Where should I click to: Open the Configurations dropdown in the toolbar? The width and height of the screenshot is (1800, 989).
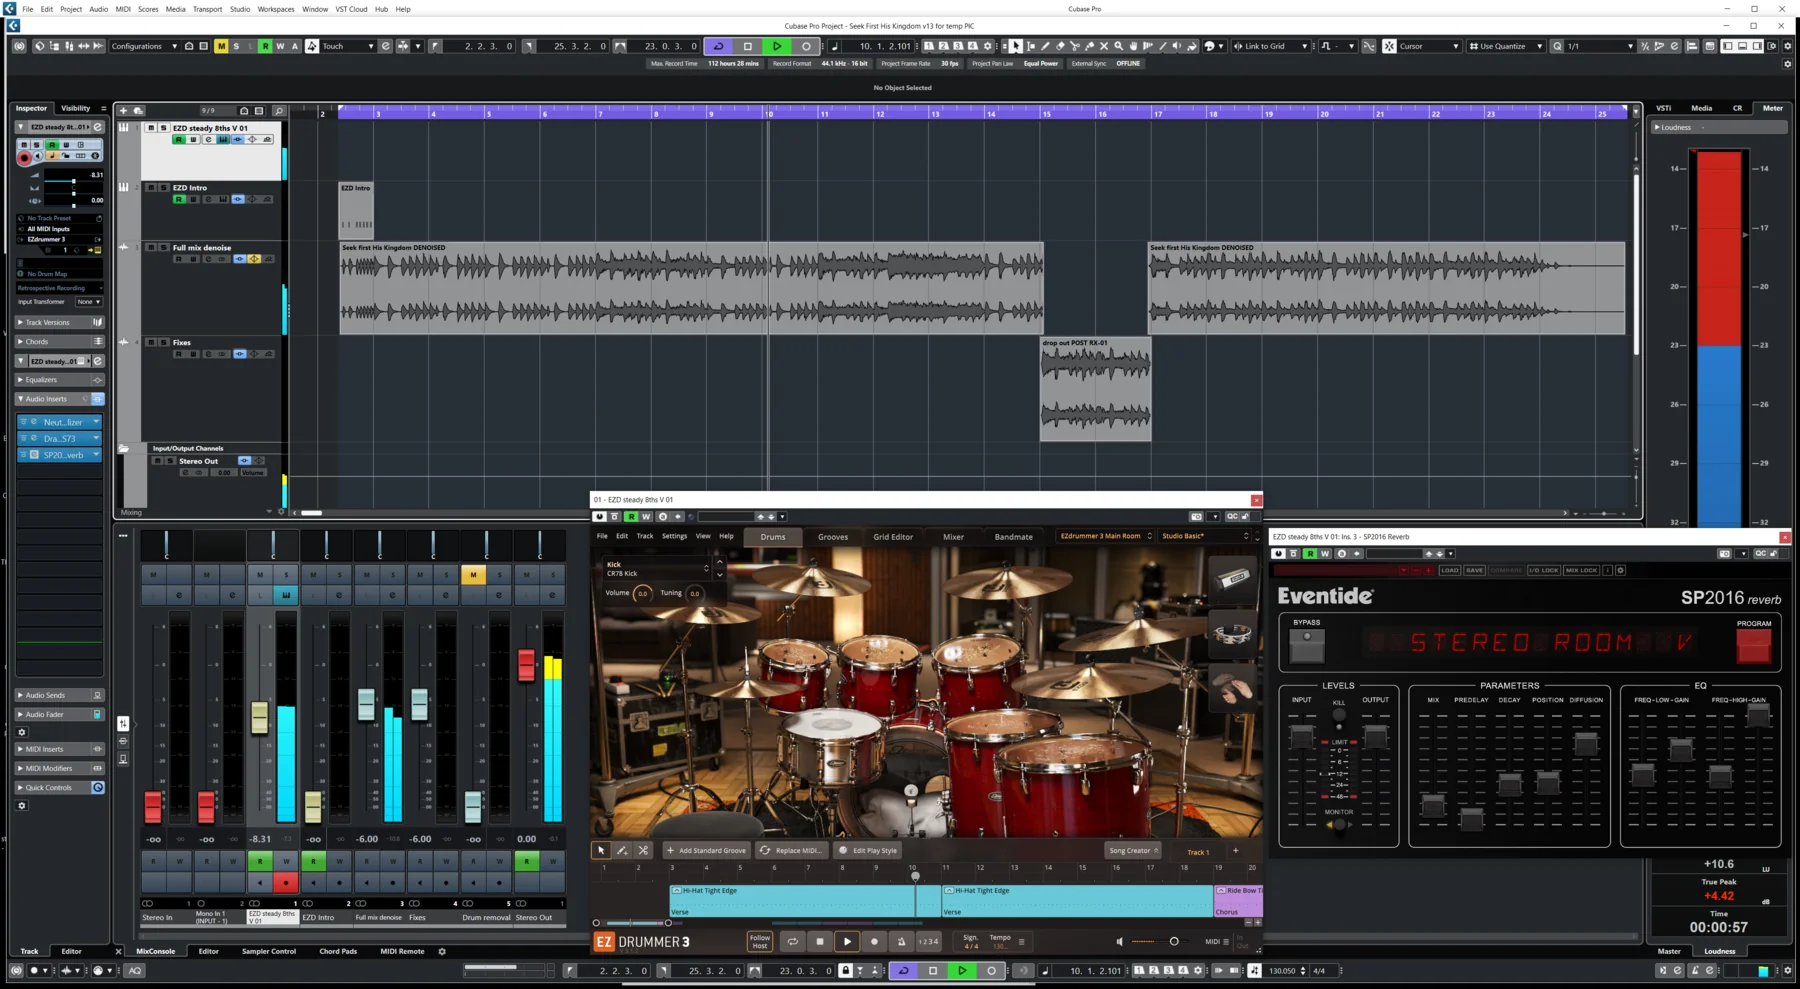pos(144,46)
